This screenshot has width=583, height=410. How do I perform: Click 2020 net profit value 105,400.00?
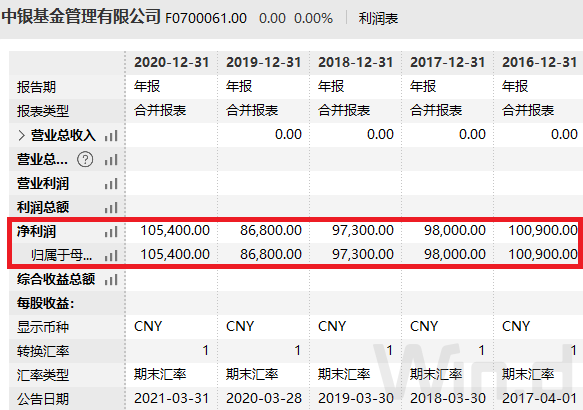[x=175, y=230]
